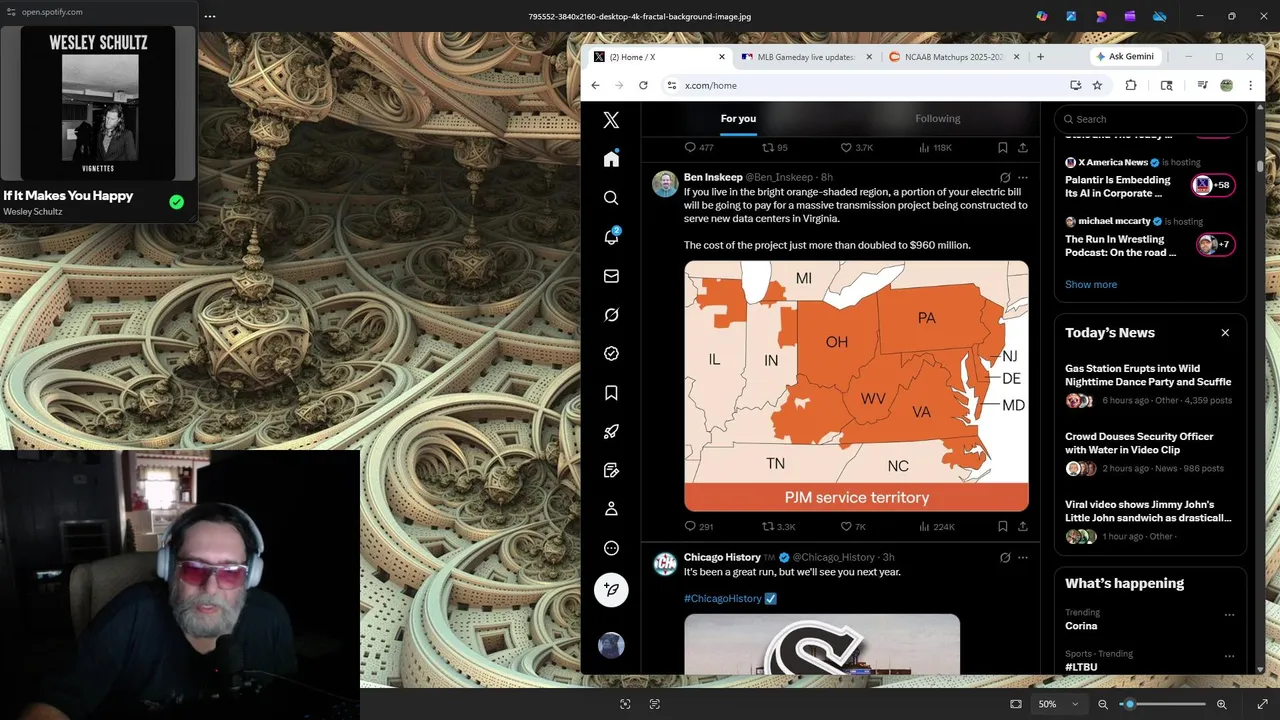Bookmark Ben Inskeep's post
1280x720 pixels.
point(1002,526)
